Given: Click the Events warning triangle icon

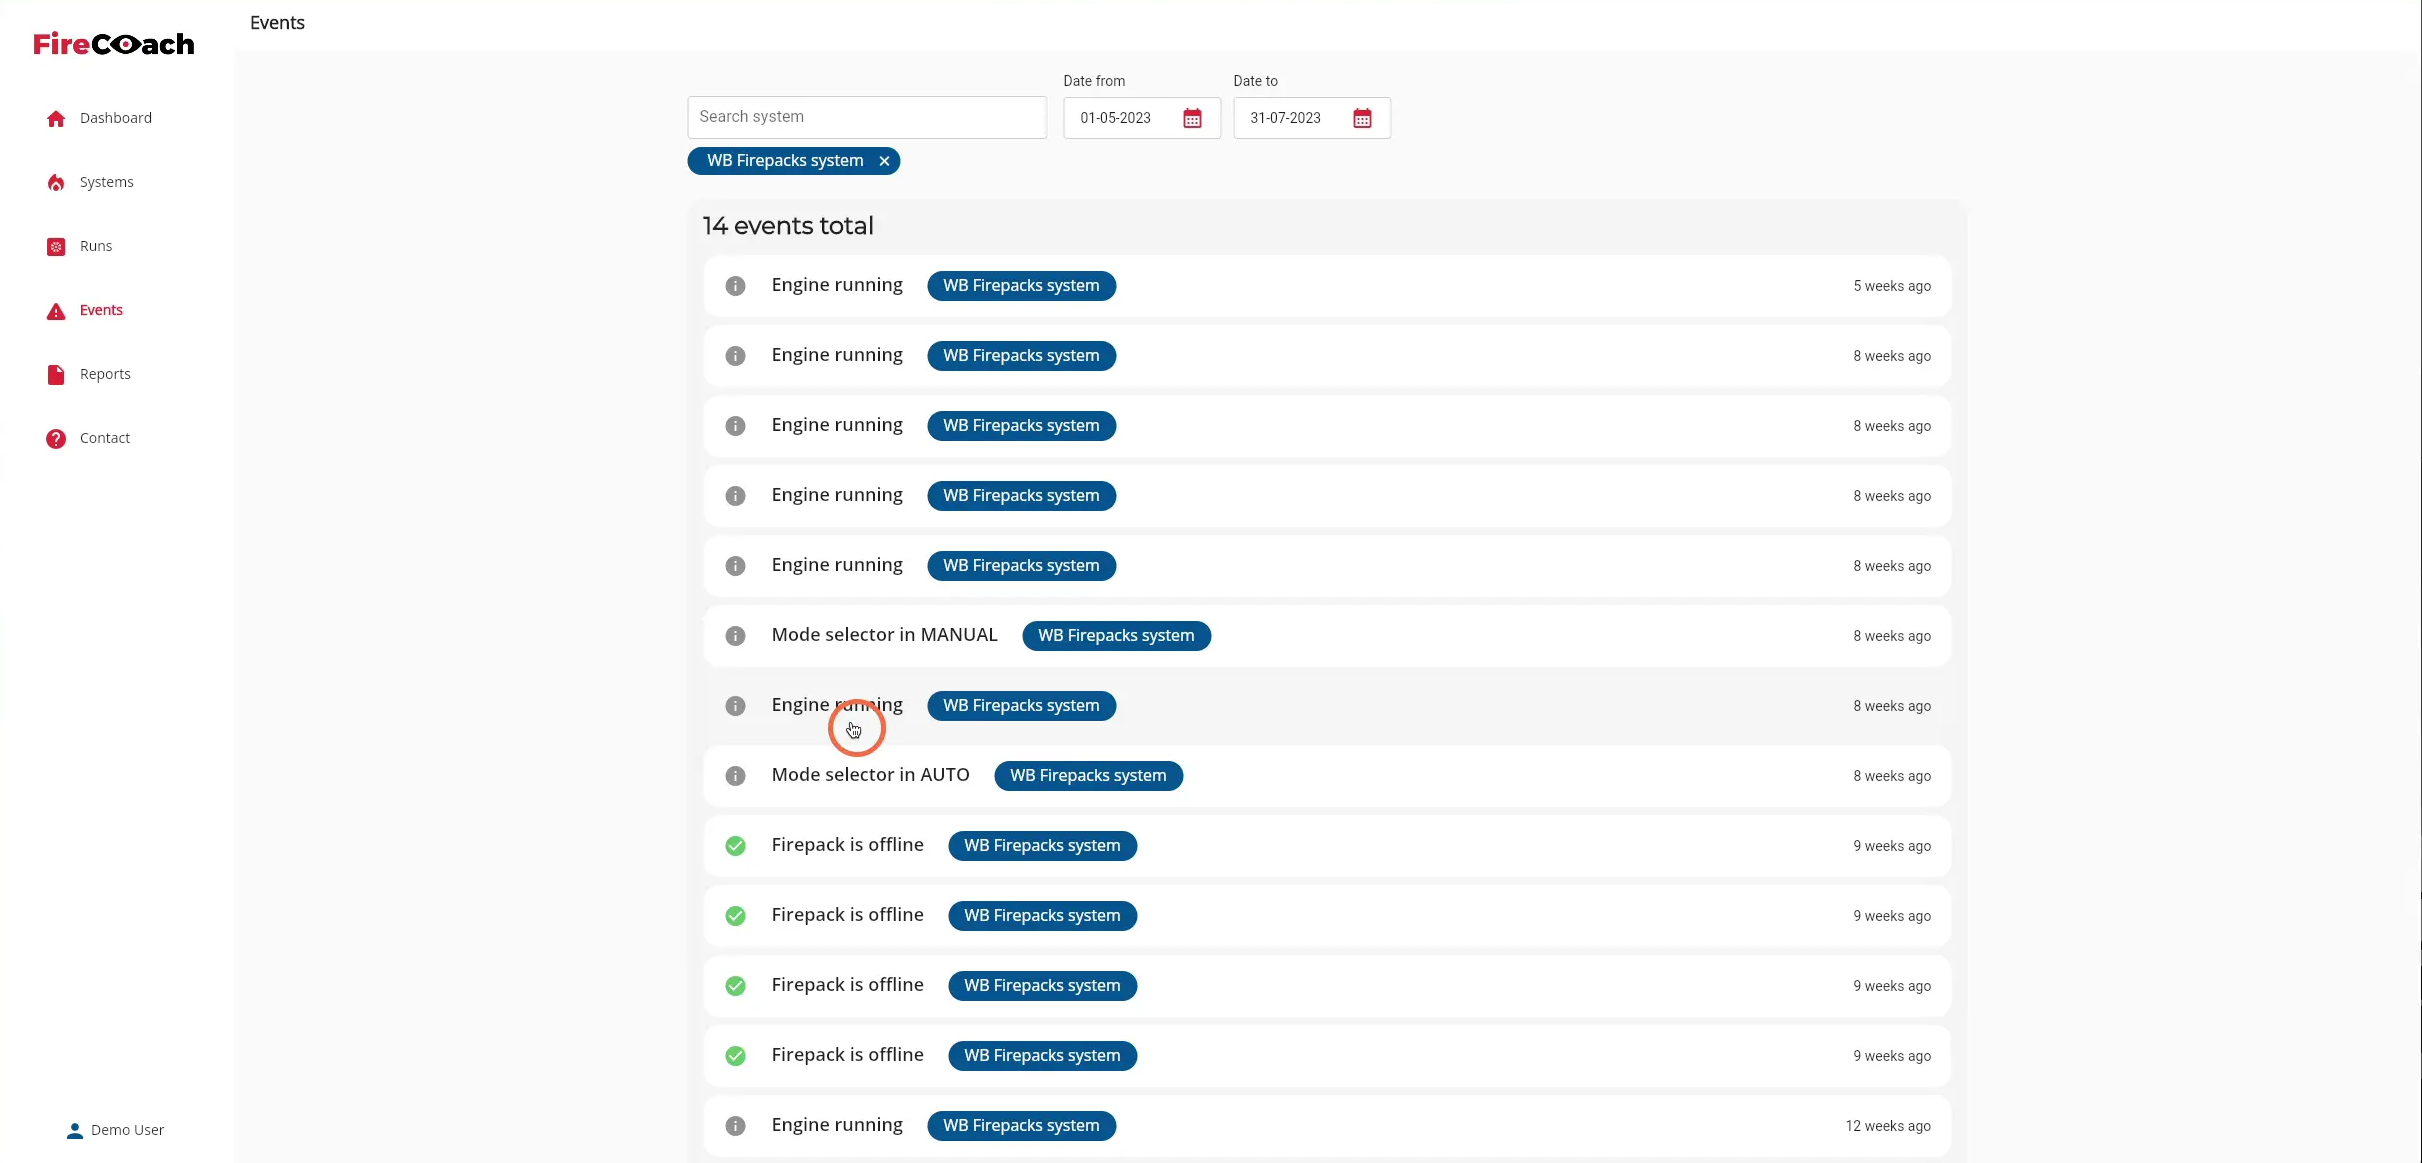Looking at the screenshot, I should coord(56,311).
